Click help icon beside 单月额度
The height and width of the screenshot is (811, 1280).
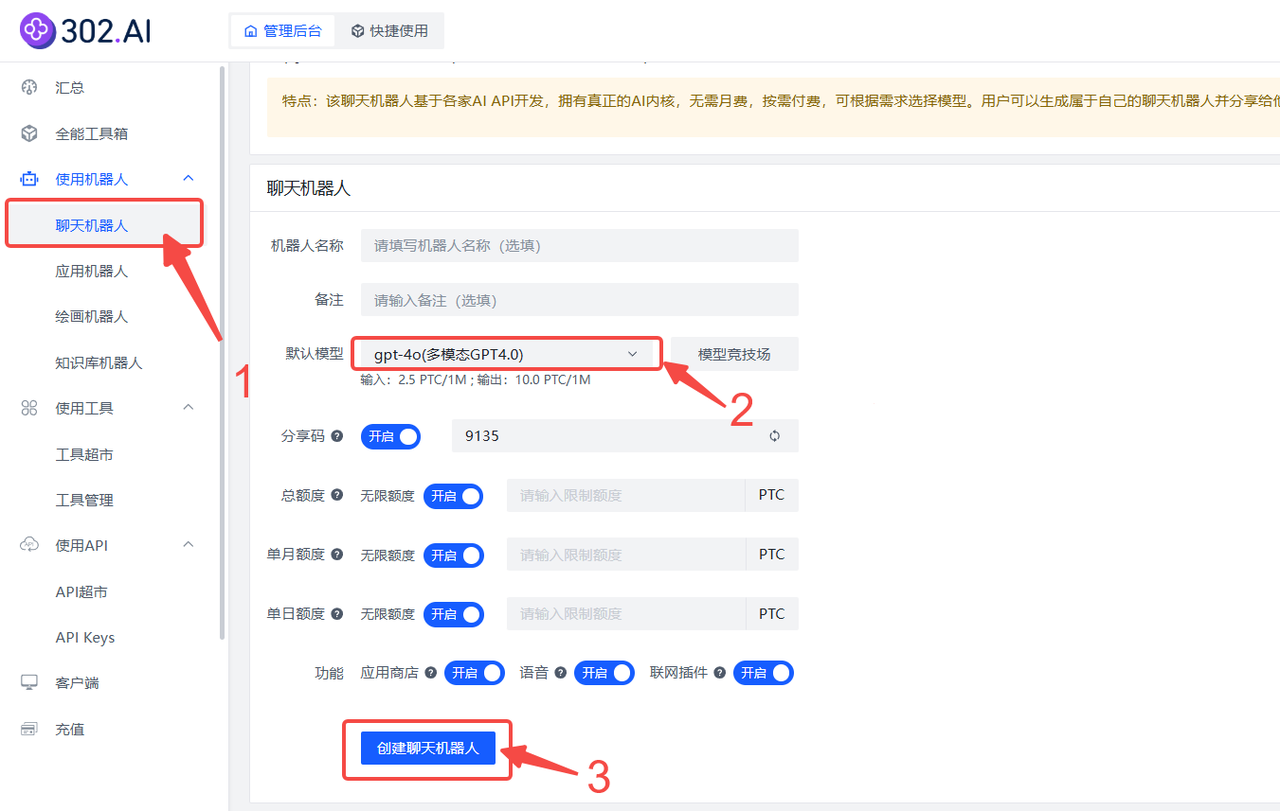337,554
